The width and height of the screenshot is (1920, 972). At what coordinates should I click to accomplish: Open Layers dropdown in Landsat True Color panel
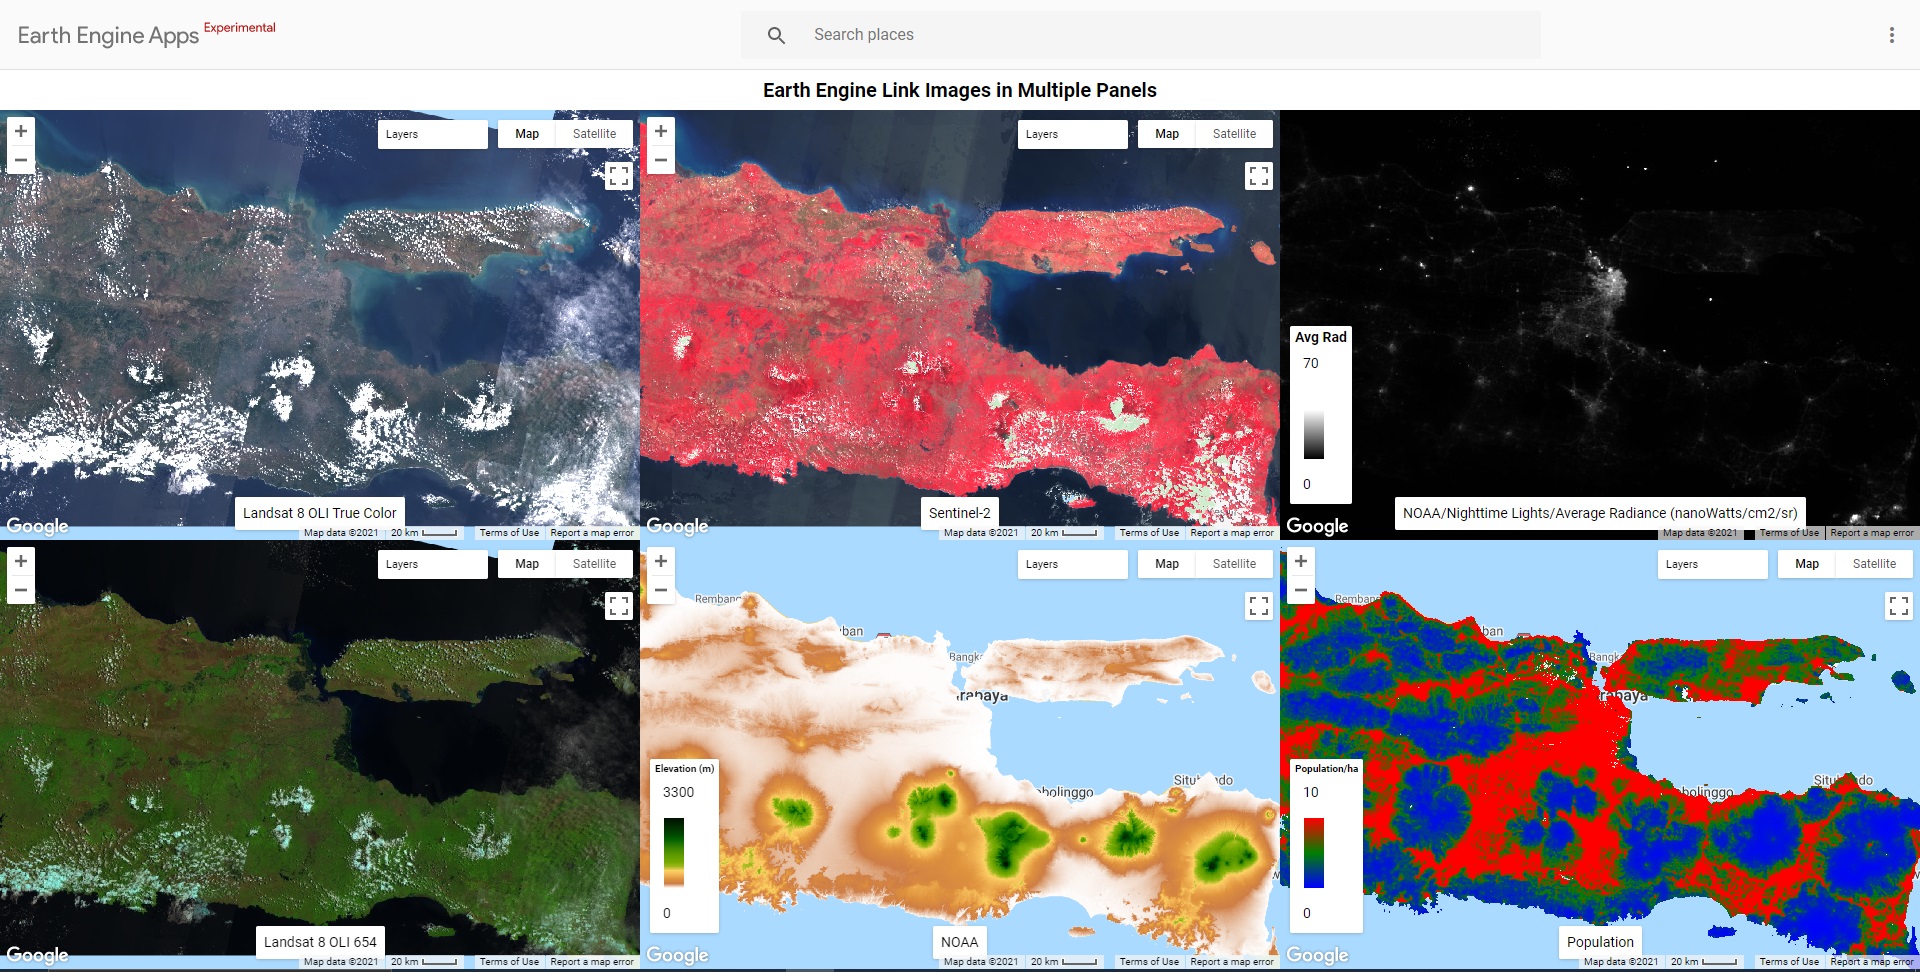432,134
